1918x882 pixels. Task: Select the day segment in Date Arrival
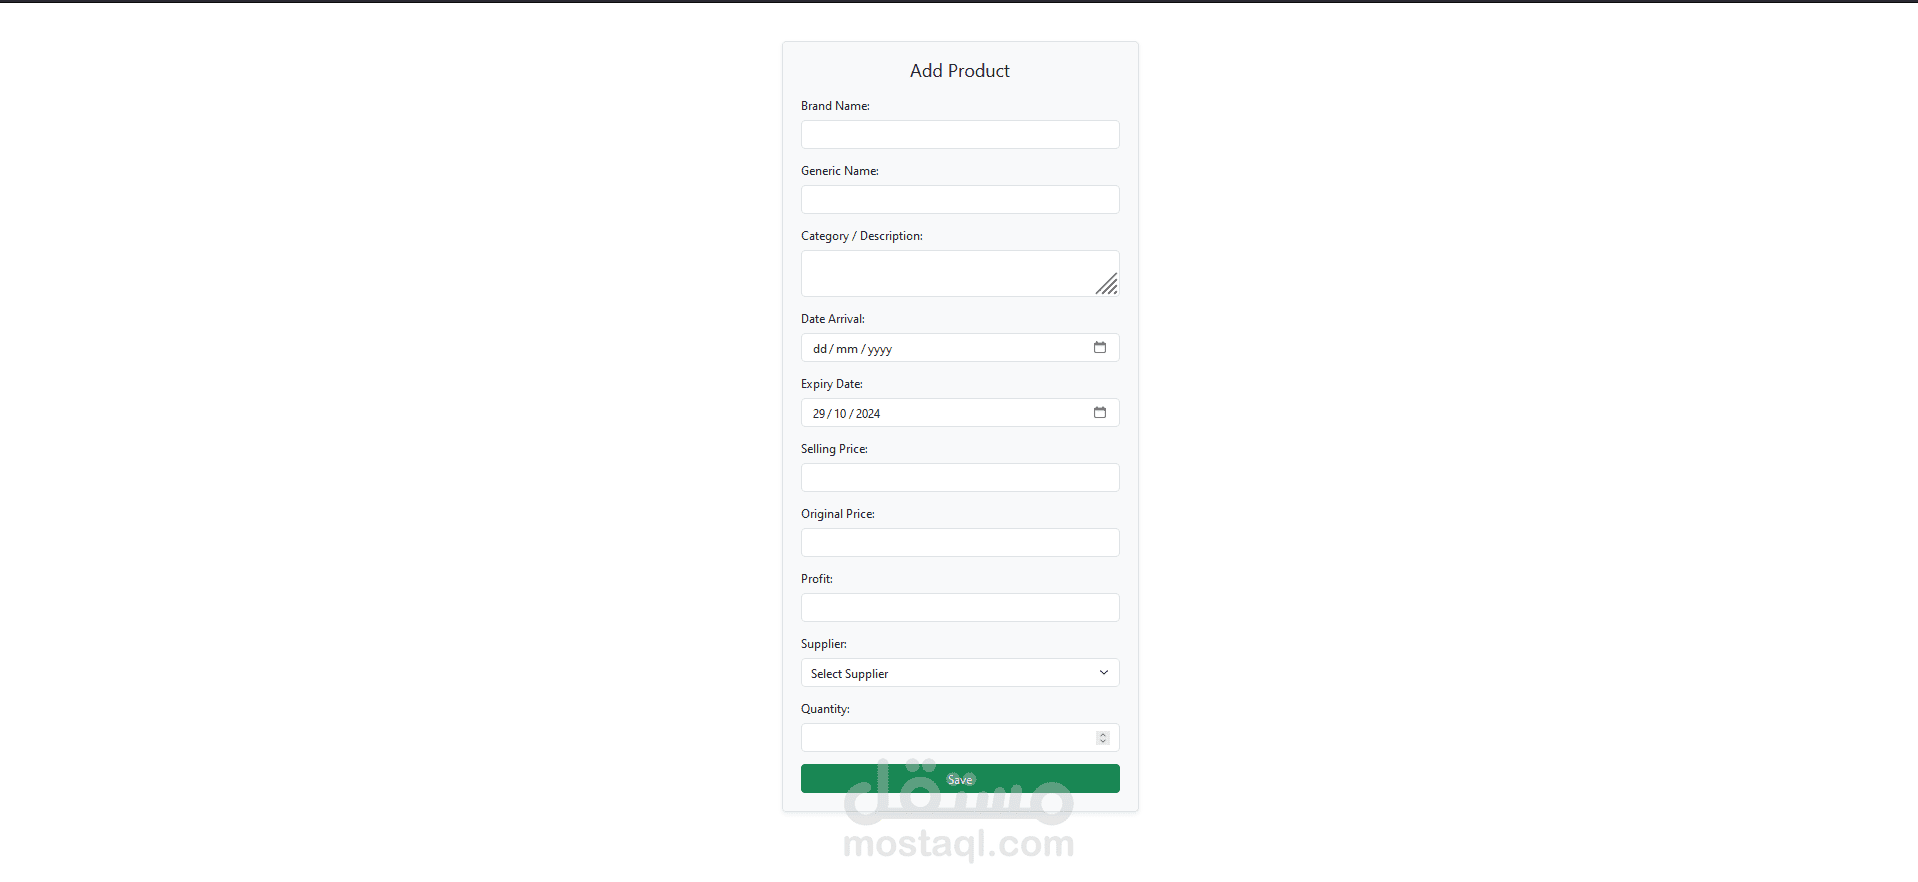click(x=820, y=349)
